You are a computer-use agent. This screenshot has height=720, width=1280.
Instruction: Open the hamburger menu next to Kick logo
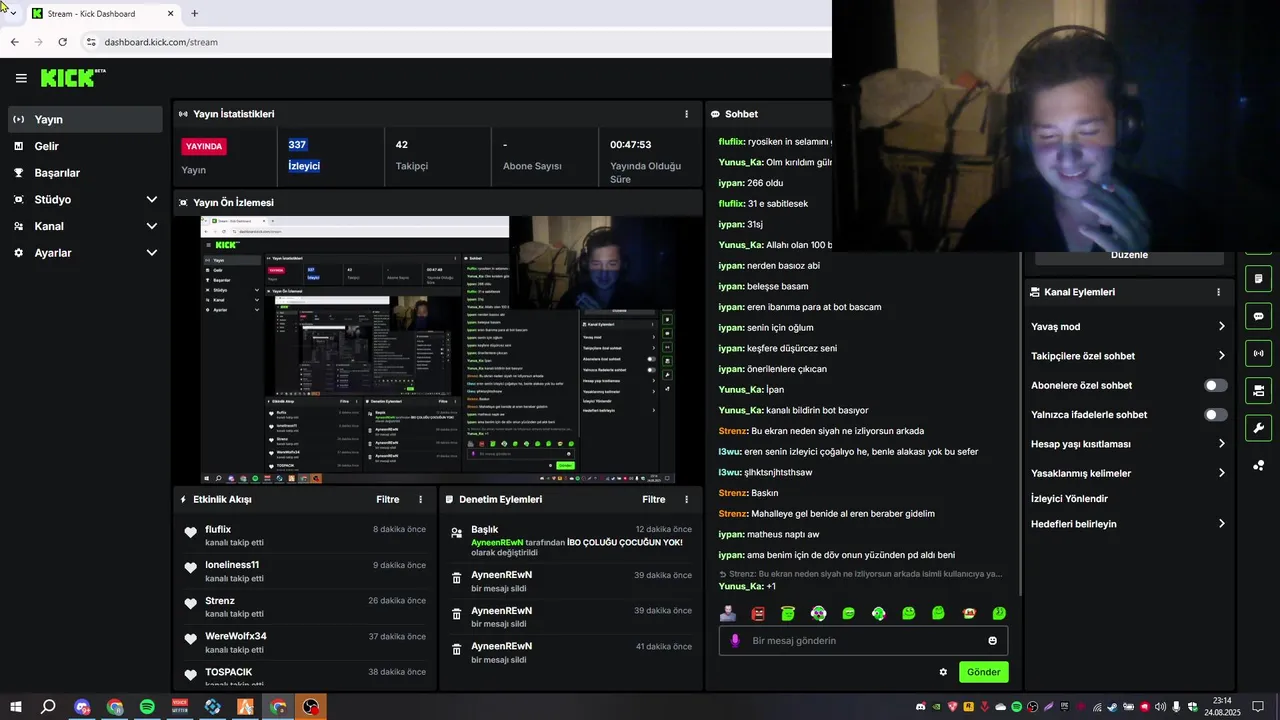21,78
